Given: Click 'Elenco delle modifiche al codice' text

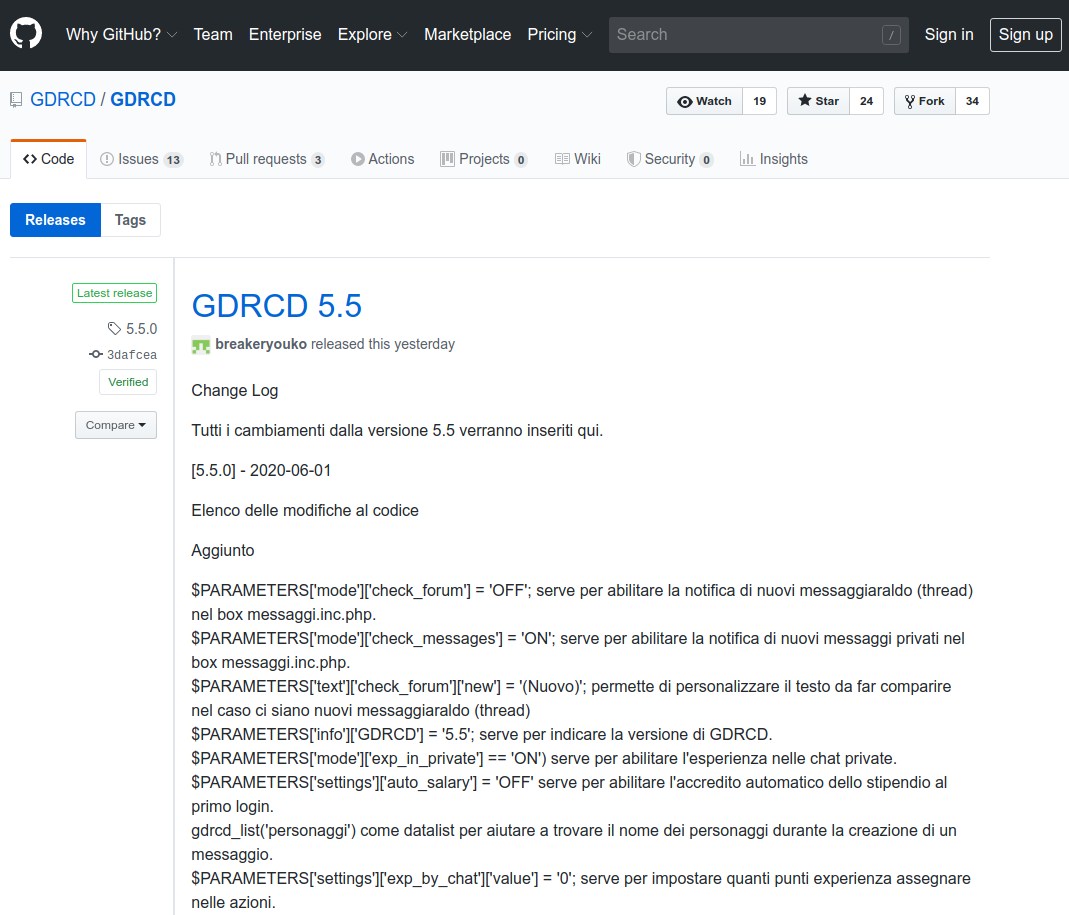Looking at the screenshot, I should pos(305,510).
